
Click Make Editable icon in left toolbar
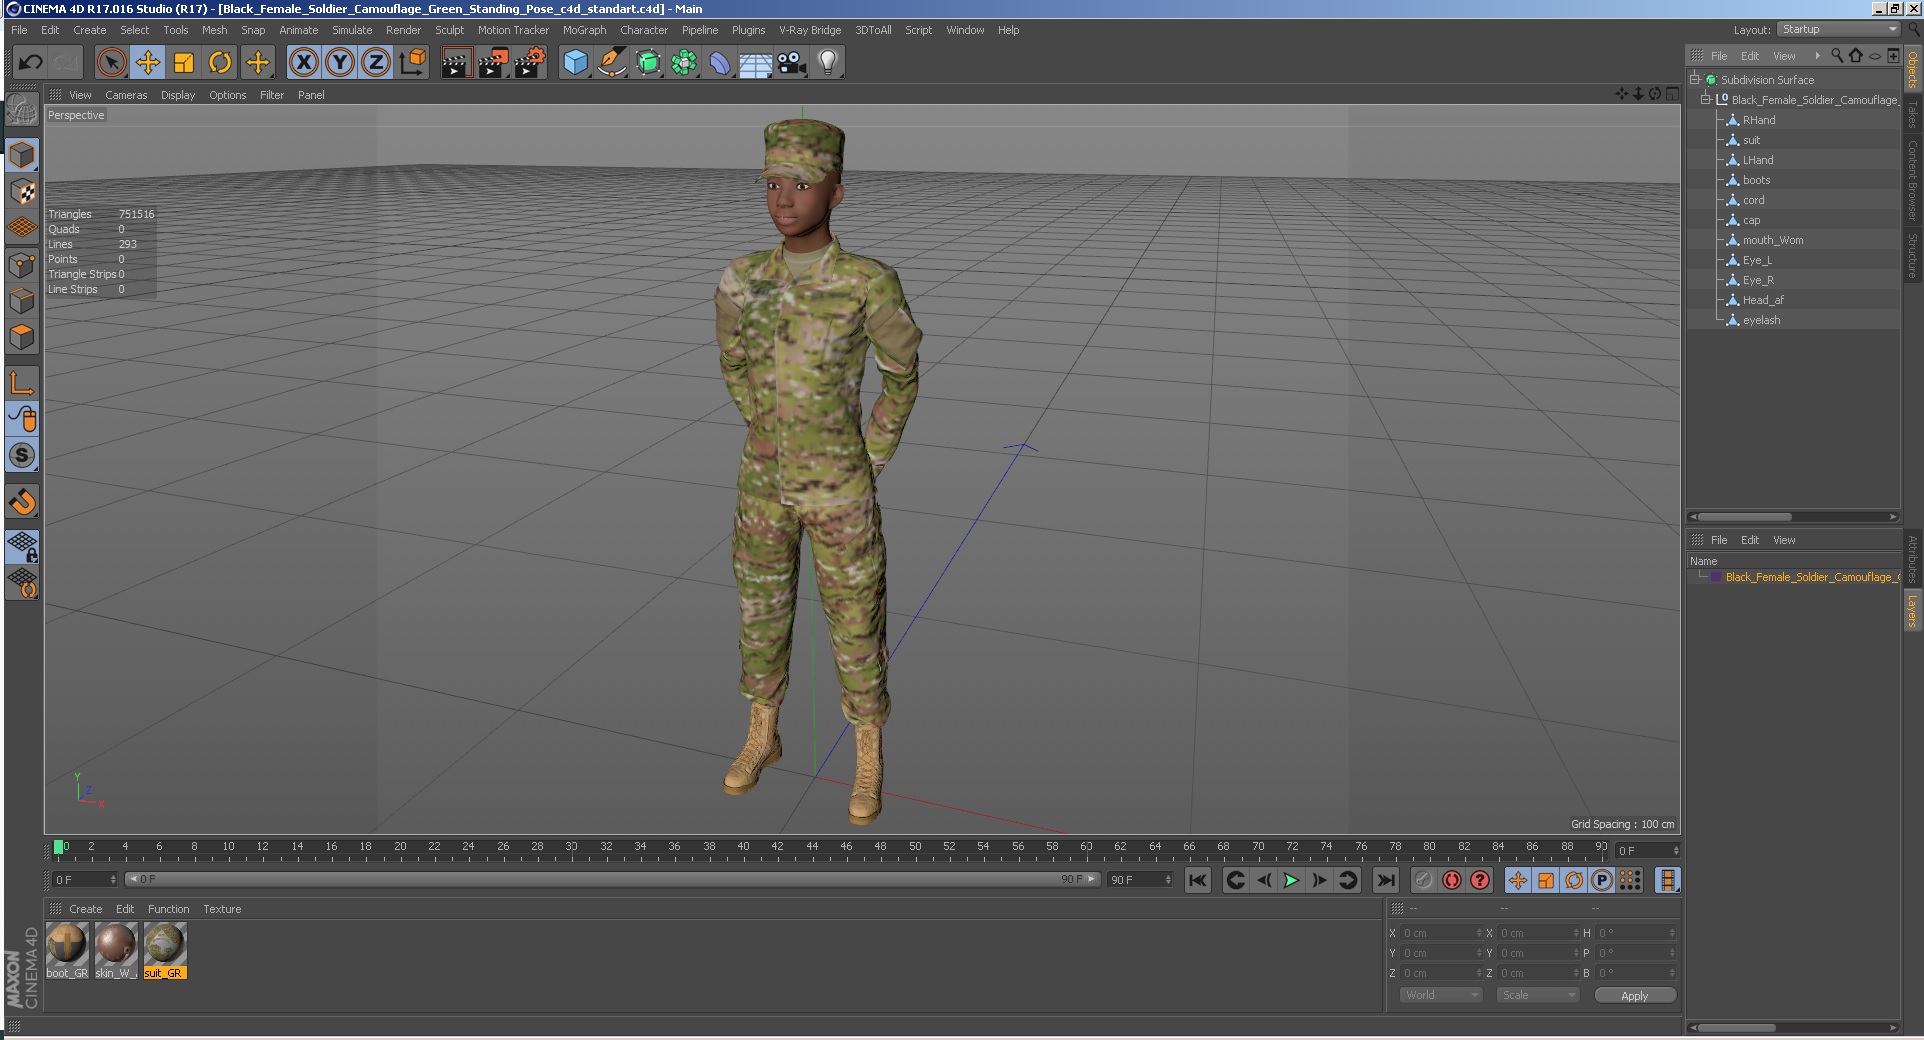pos(22,110)
